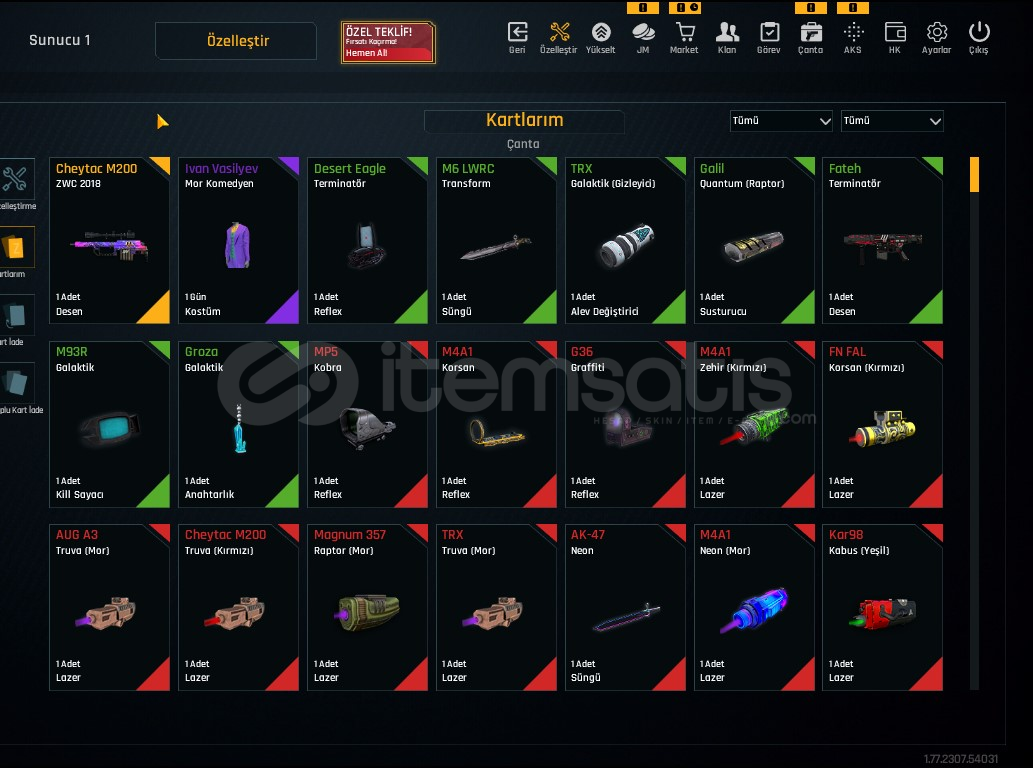This screenshot has height=768, width=1033.
Task: Open the Görev tasks icon
Action: (x=768, y=38)
